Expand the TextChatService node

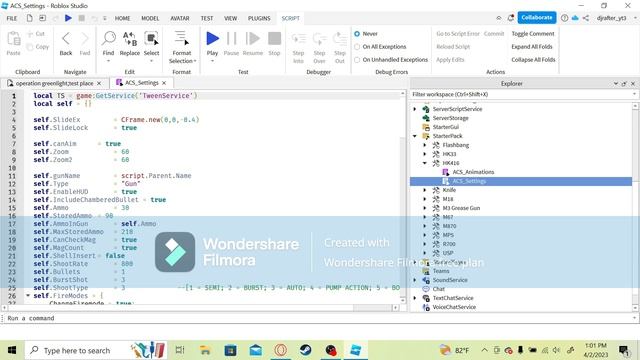(415, 298)
